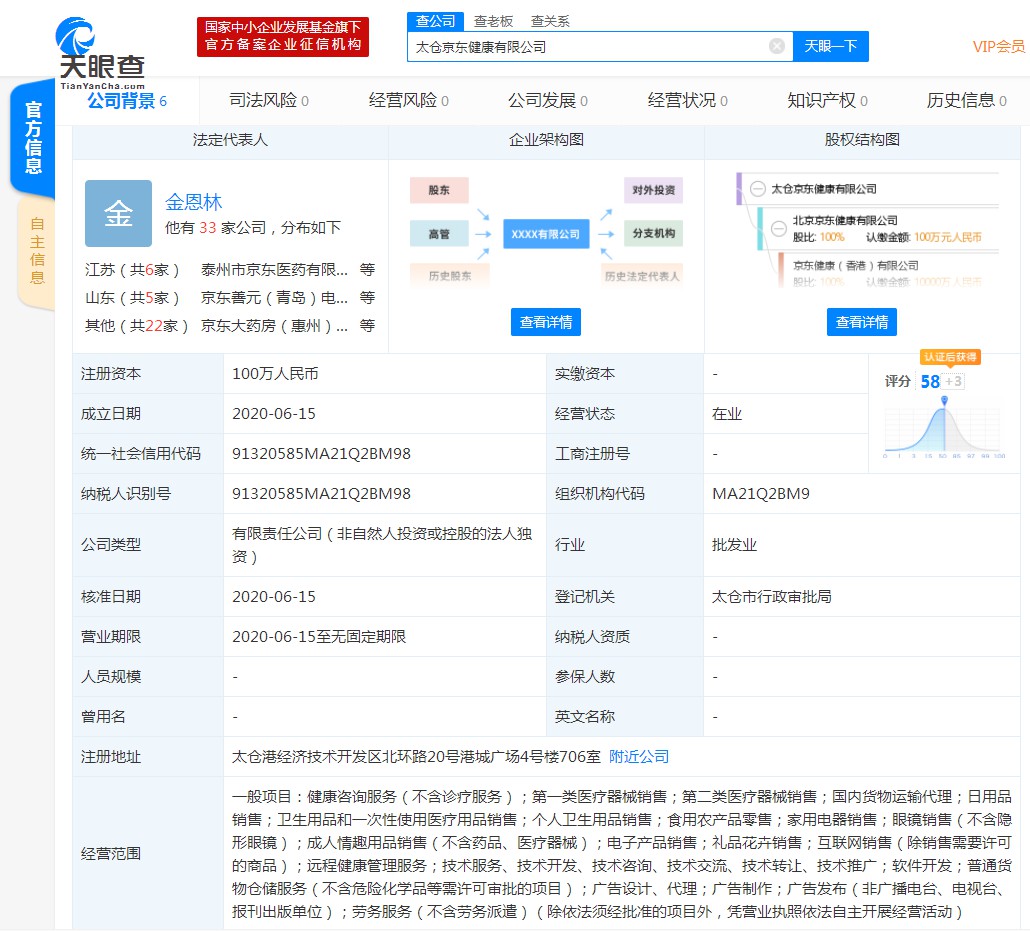Image resolution: width=1030 pixels, height=931 pixels.
Task: Switch to 查关系 search tab
Action: pyautogui.click(x=550, y=22)
